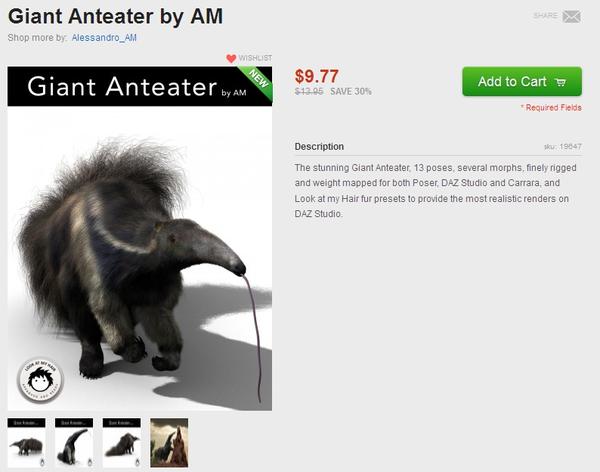600x472 pixels.
Task: Select the second standing anteater thumbnail
Action: coord(74,443)
